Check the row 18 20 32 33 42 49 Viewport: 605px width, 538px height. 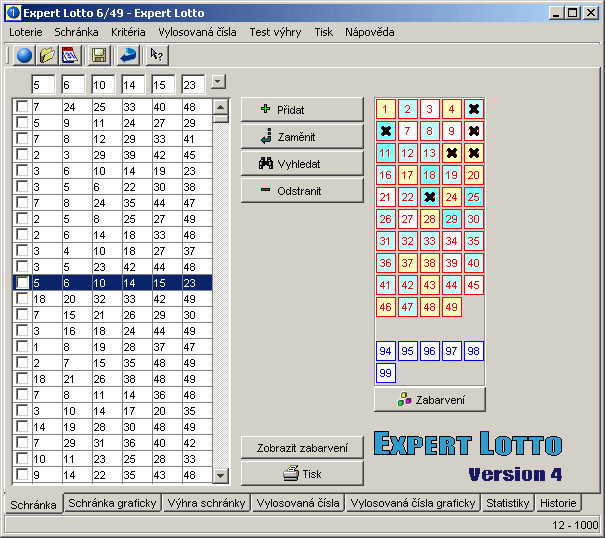(22, 299)
